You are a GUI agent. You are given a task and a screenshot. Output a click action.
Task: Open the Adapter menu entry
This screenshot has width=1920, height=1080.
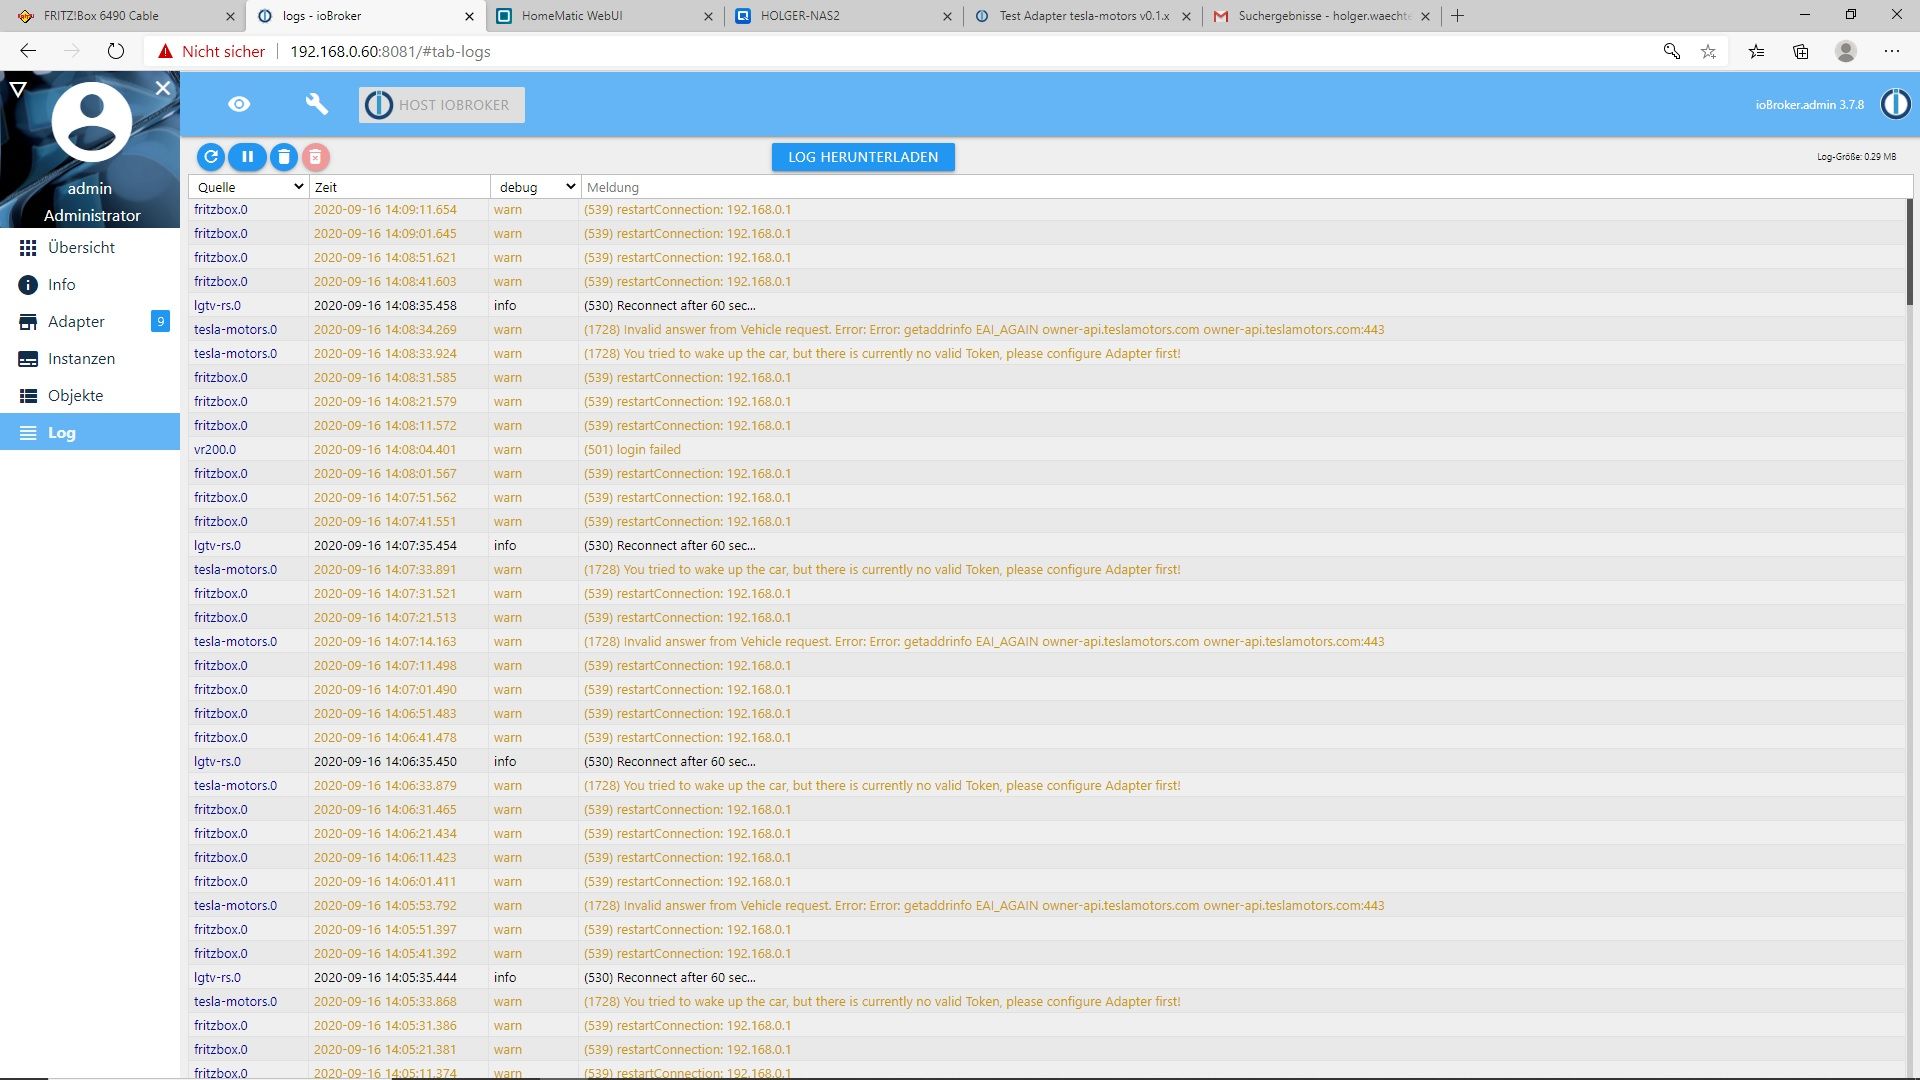tap(76, 322)
